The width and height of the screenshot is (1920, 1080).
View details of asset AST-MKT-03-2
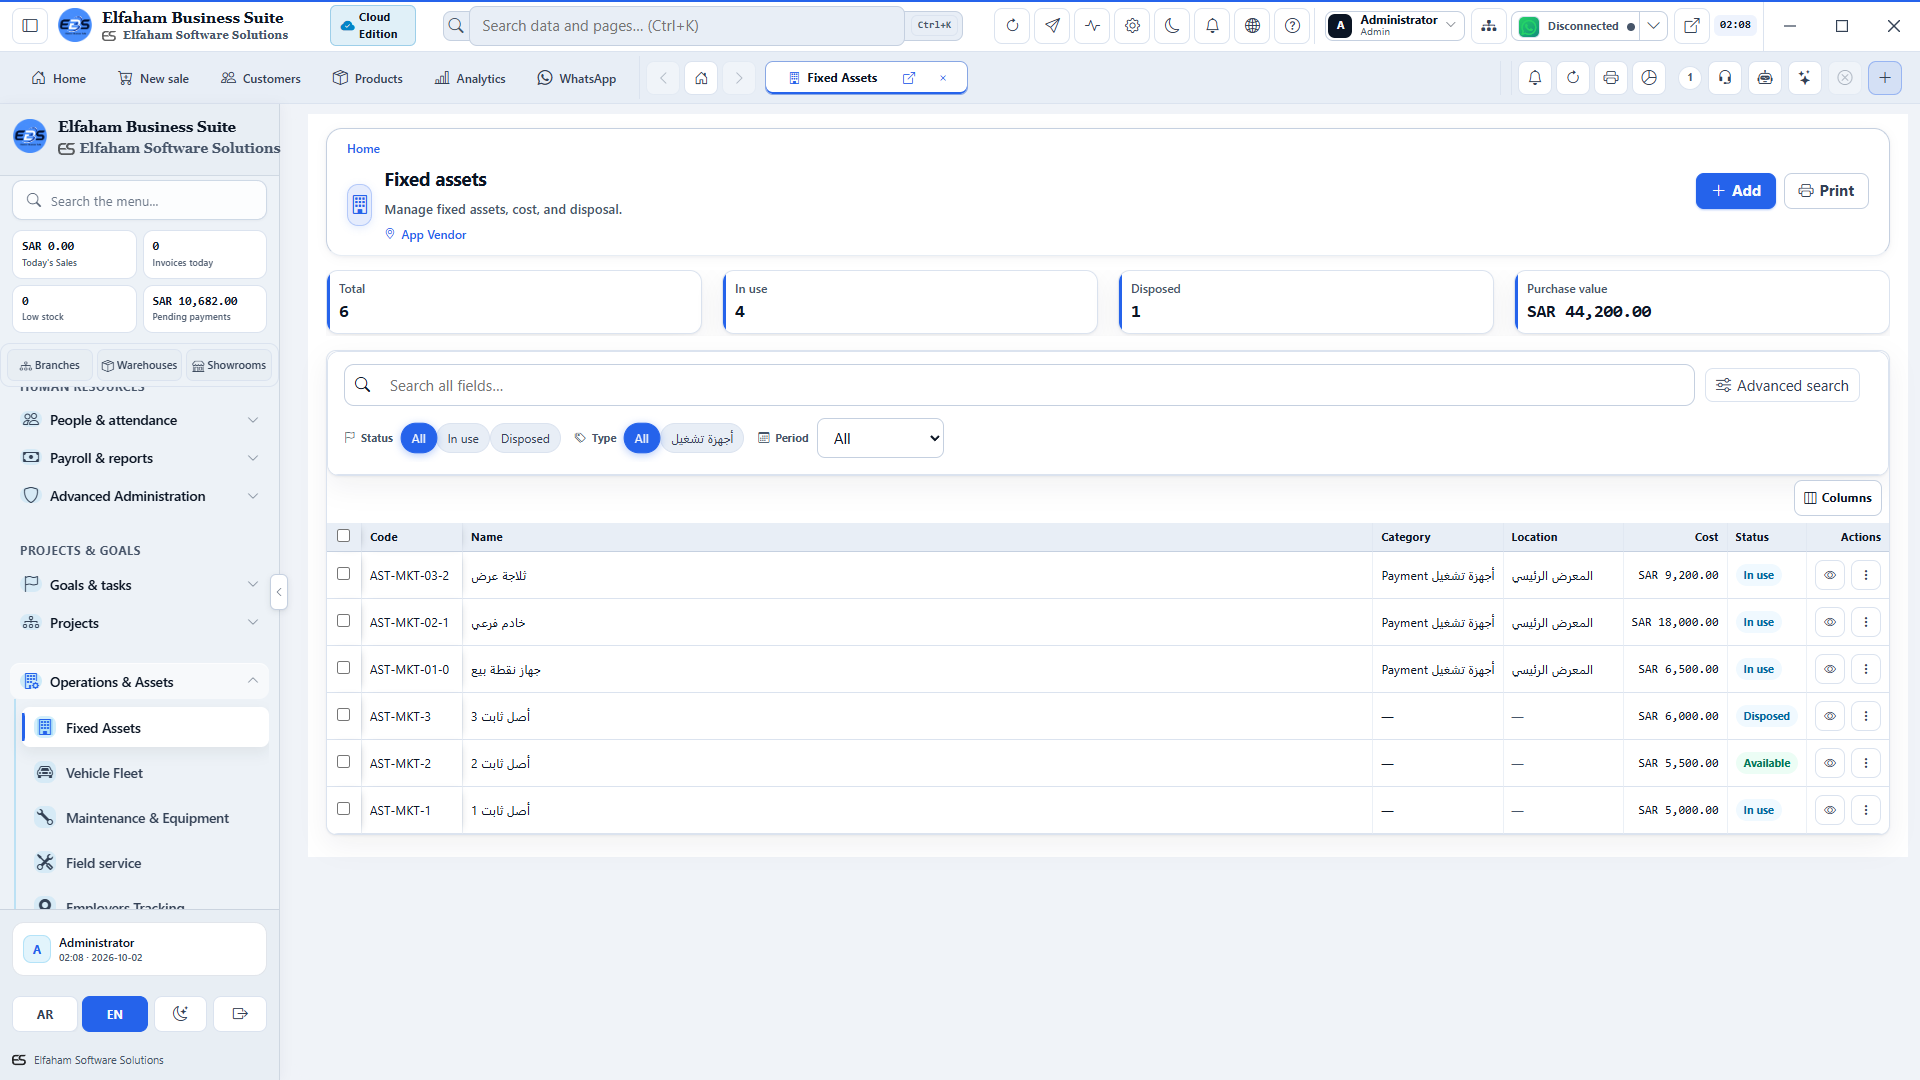pos(1830,575)
